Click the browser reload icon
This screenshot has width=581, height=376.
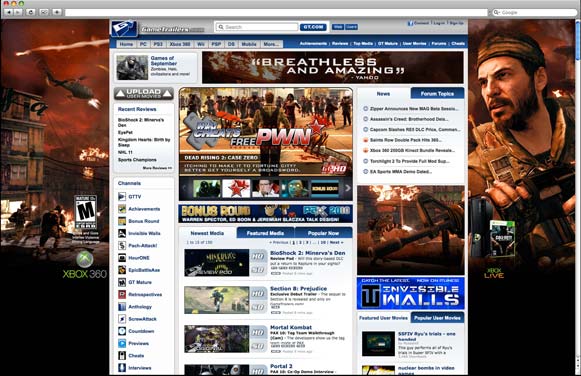31,12
